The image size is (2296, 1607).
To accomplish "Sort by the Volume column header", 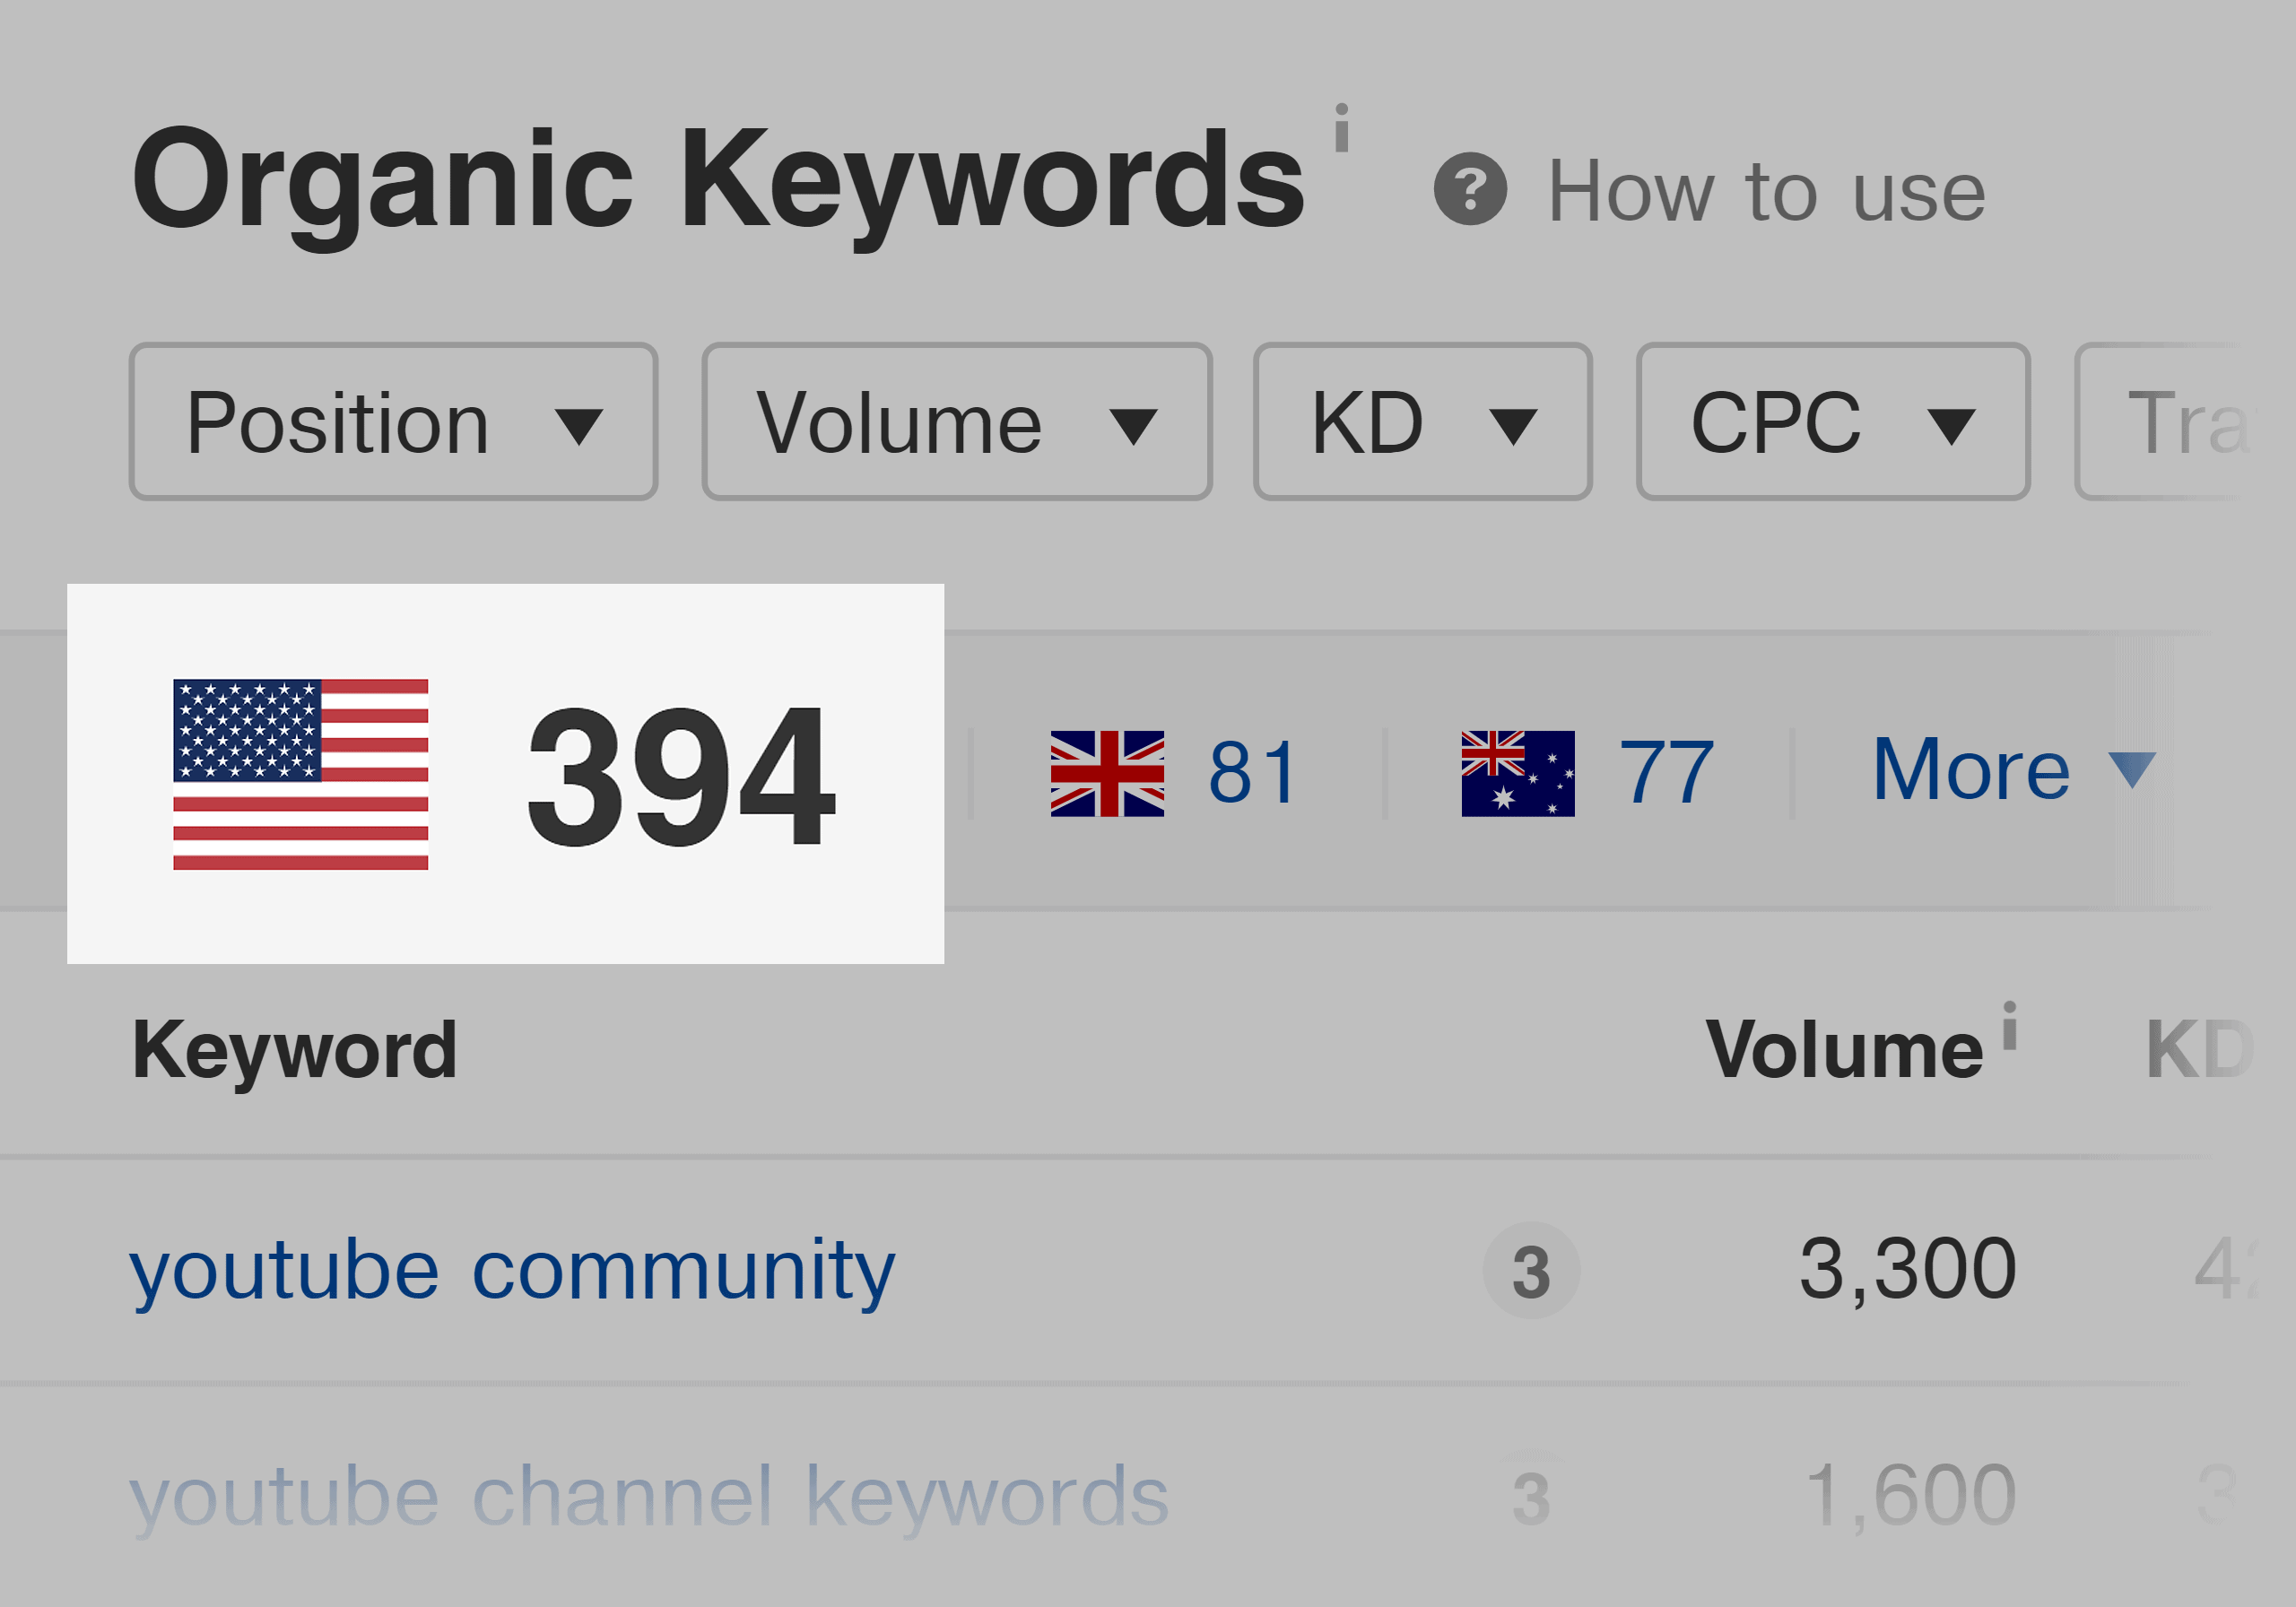I will [x=1844, y=1050].
